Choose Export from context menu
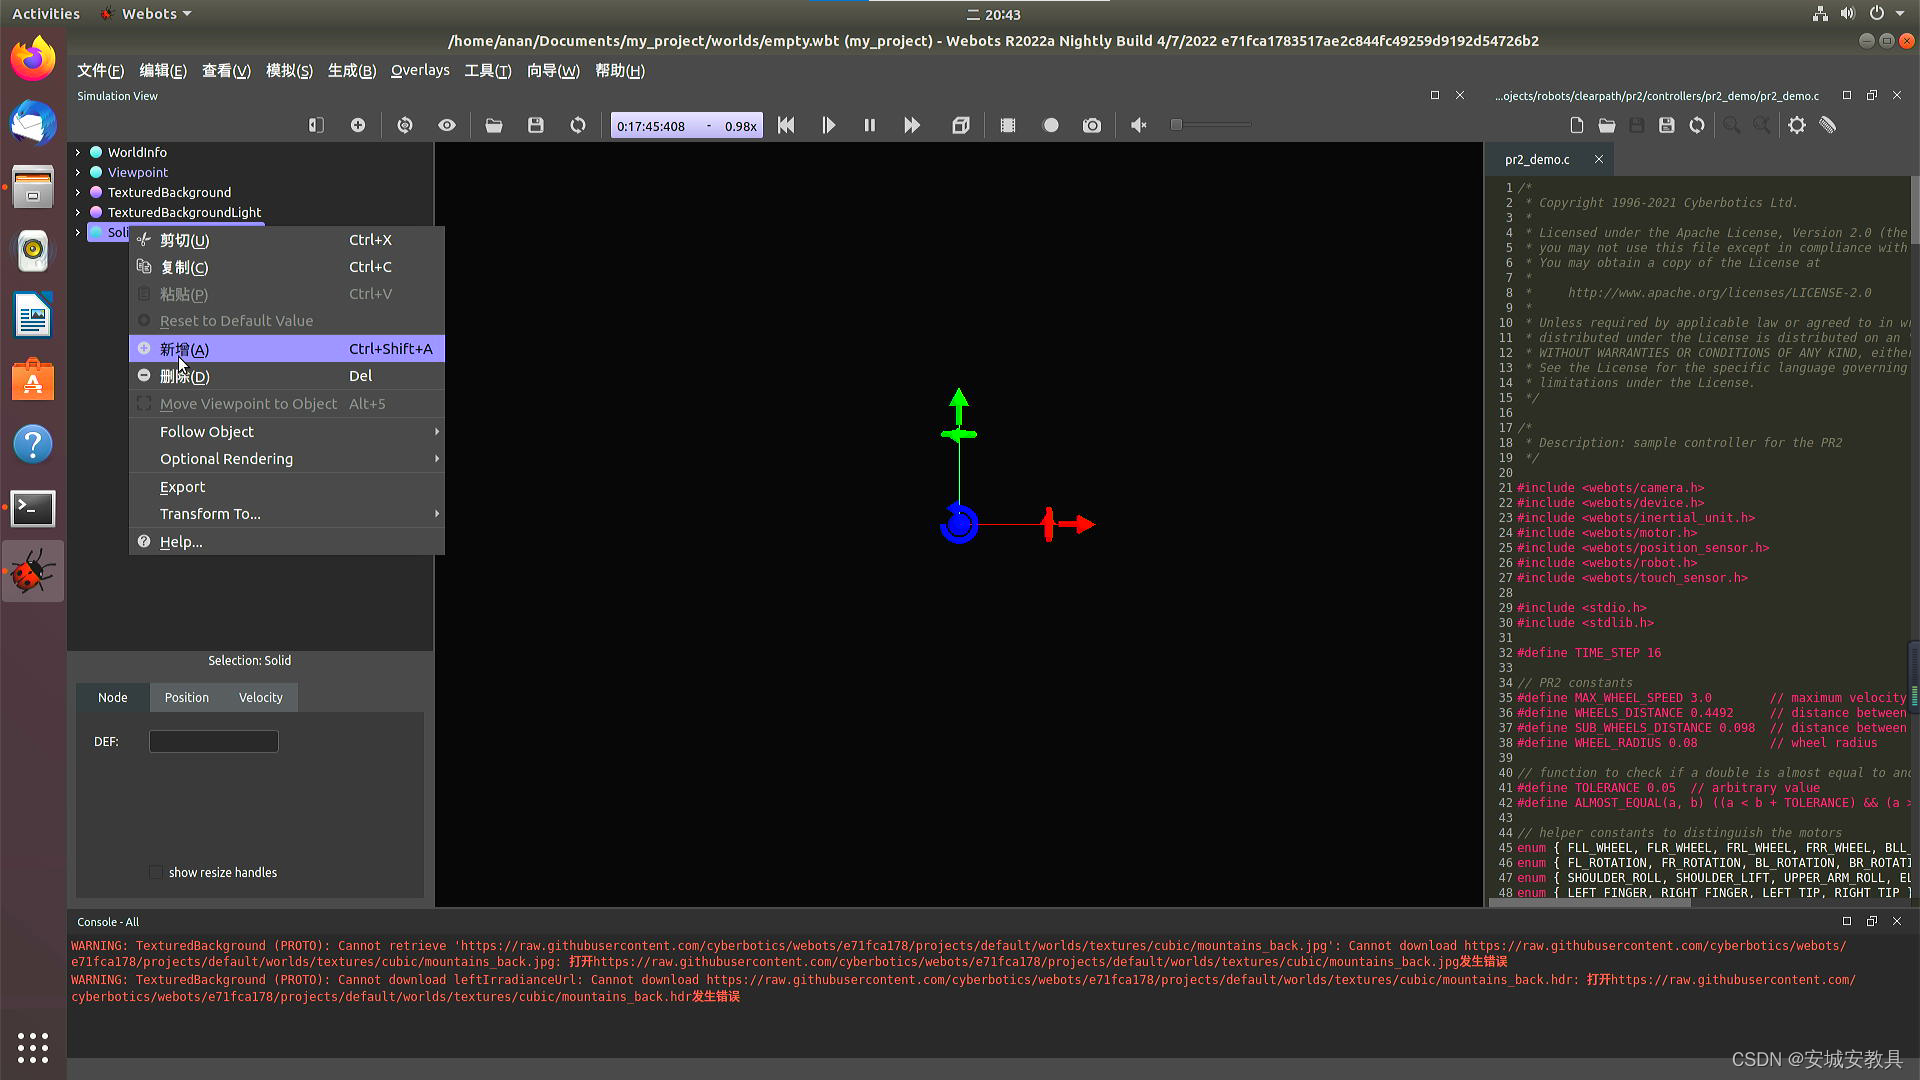 coord(287,486)
